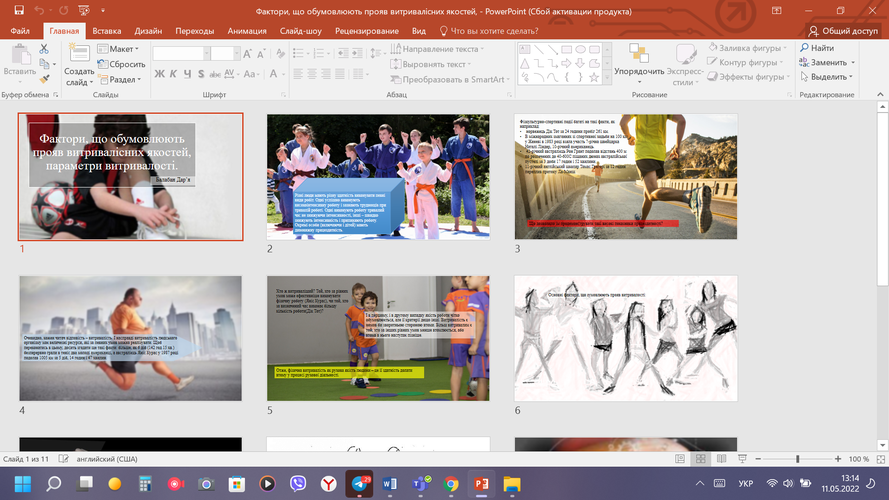Click Заменить replace button

point(827,62)
